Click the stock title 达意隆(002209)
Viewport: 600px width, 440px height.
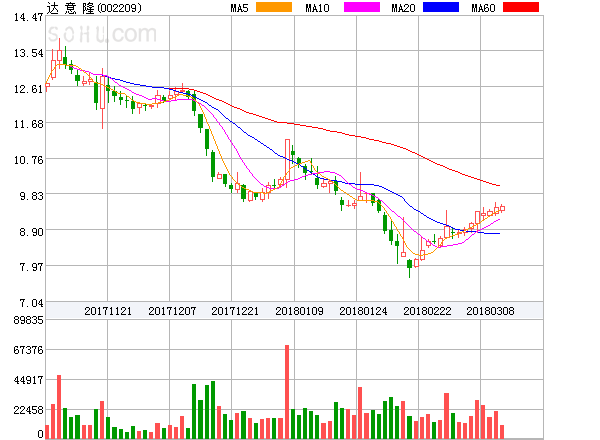pos(94,8)
